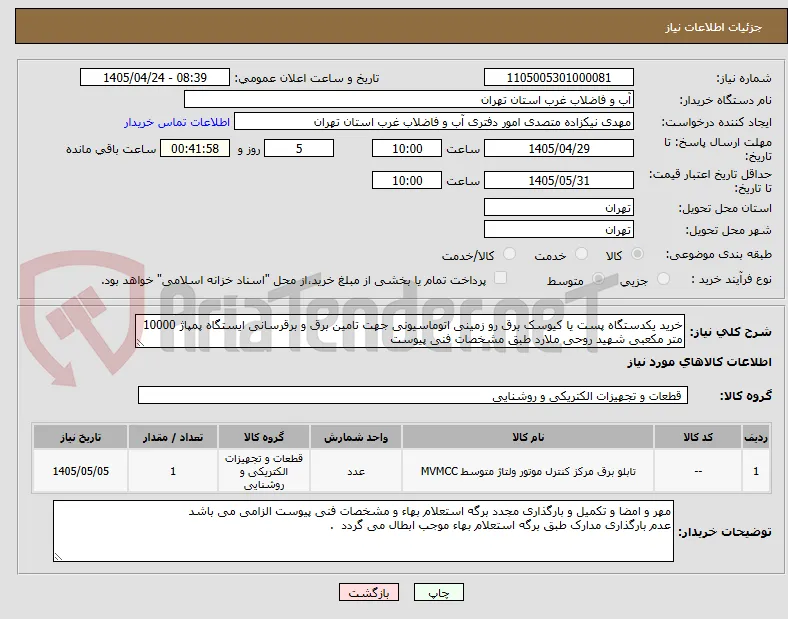Click the goods group cell in row 1
The height and width of the screenshot is (619, 788).
point(264,471)
